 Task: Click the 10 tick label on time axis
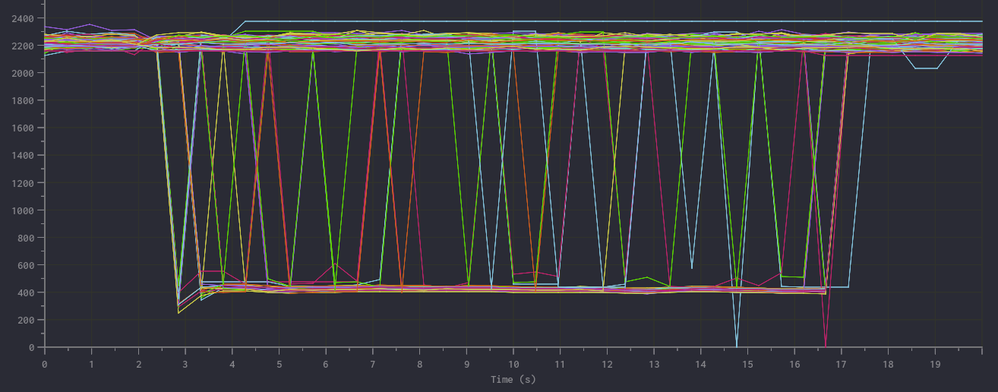point(513,365)
